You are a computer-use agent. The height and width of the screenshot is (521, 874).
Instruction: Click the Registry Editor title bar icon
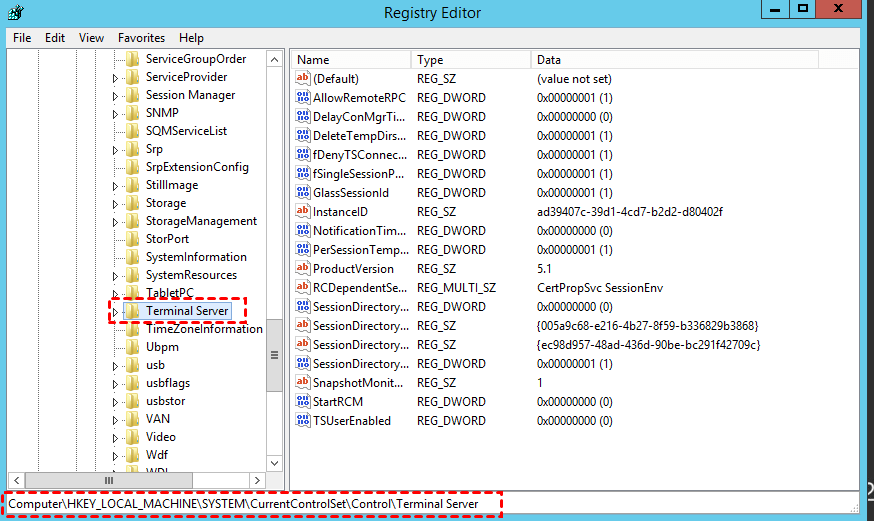click(x=16, y=13)
